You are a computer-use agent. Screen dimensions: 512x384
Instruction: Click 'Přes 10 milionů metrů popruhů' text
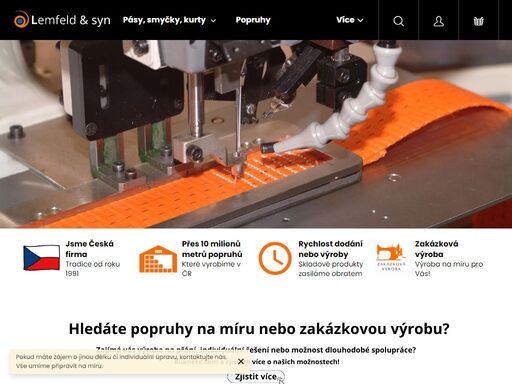pyautogui.click(x=212, y=249)
